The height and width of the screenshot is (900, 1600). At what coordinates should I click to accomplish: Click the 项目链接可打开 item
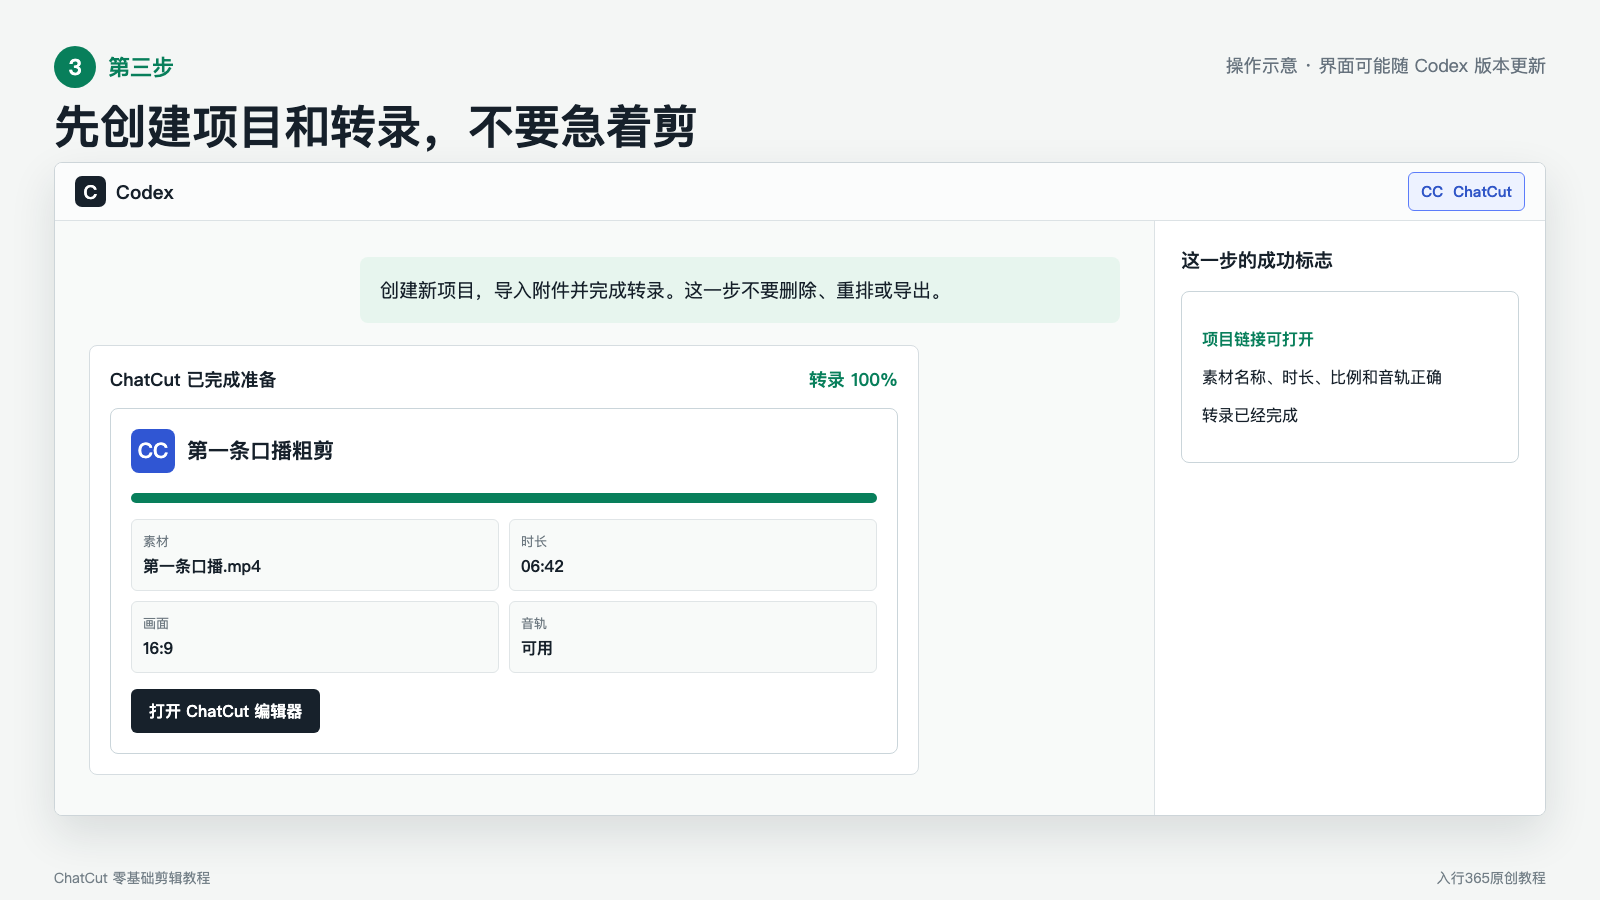pyautogui.click(x=1258, y=339)
